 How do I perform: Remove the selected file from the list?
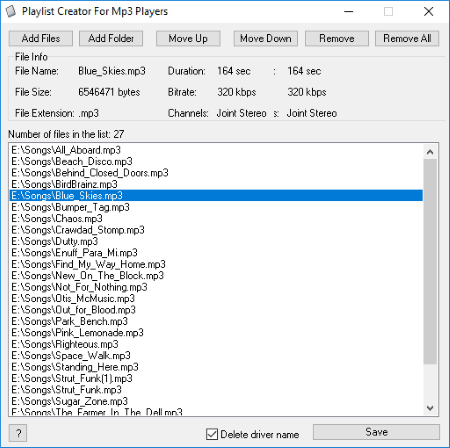point(337,39)
